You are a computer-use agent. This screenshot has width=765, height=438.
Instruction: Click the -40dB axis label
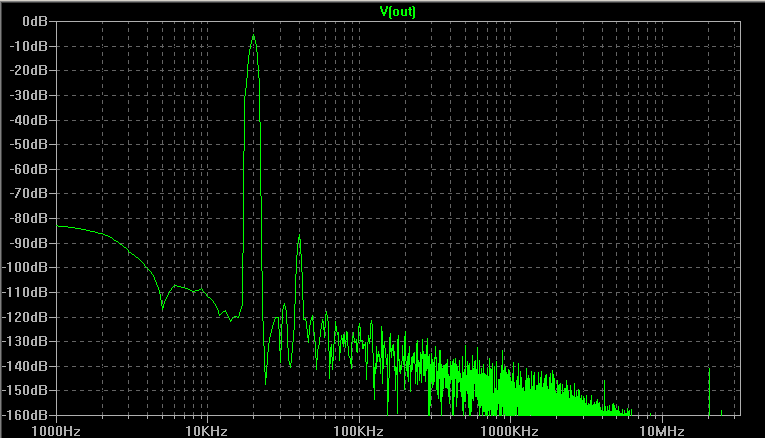[29, 120]
